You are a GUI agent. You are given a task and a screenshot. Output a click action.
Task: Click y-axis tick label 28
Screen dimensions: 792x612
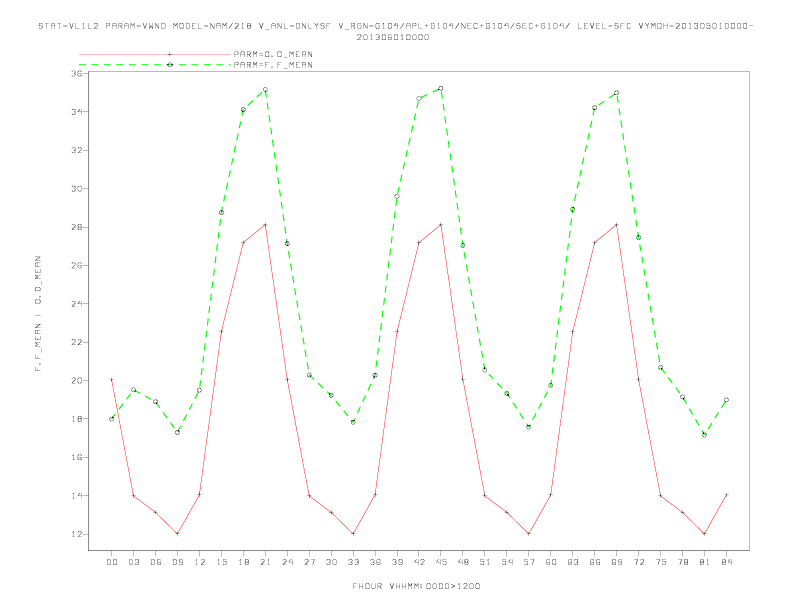click(x=77, y=227)
